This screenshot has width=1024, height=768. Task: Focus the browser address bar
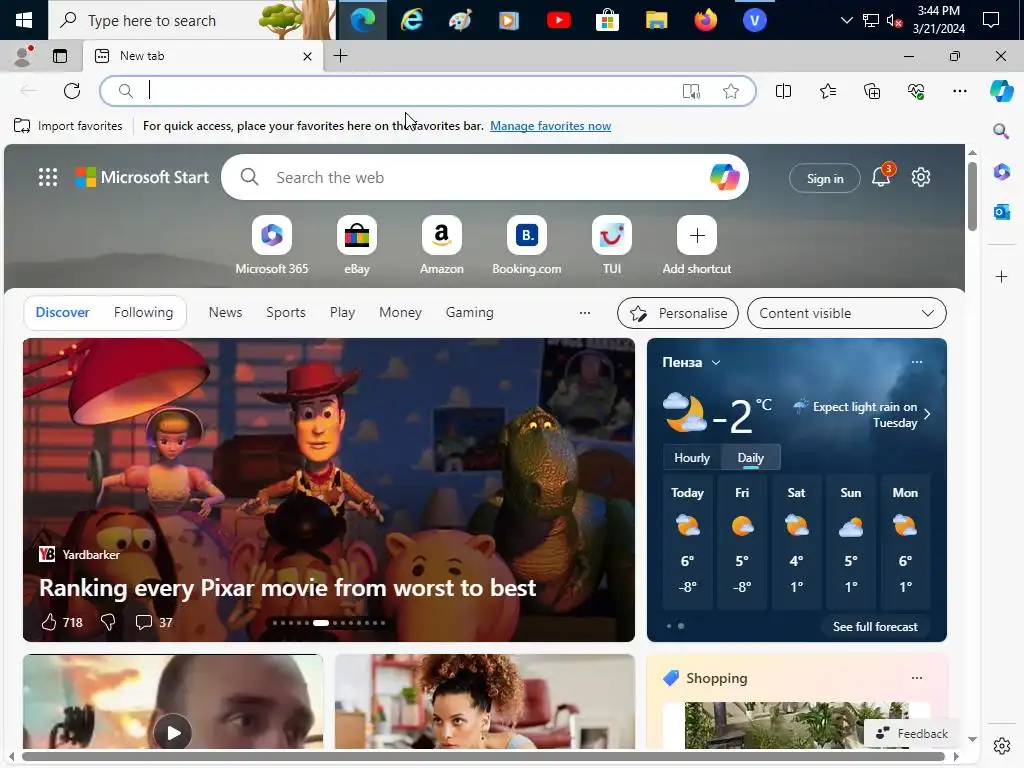427,91
